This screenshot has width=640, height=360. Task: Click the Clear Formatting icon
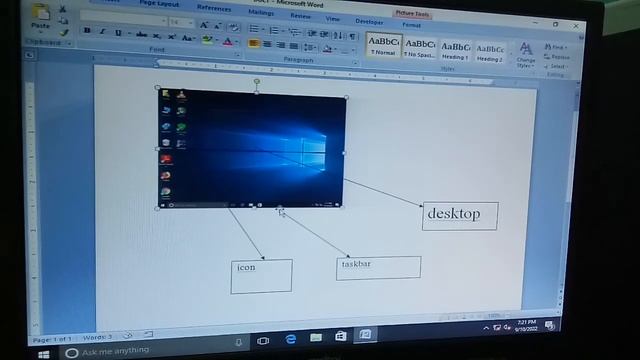(x=234, y=28)
